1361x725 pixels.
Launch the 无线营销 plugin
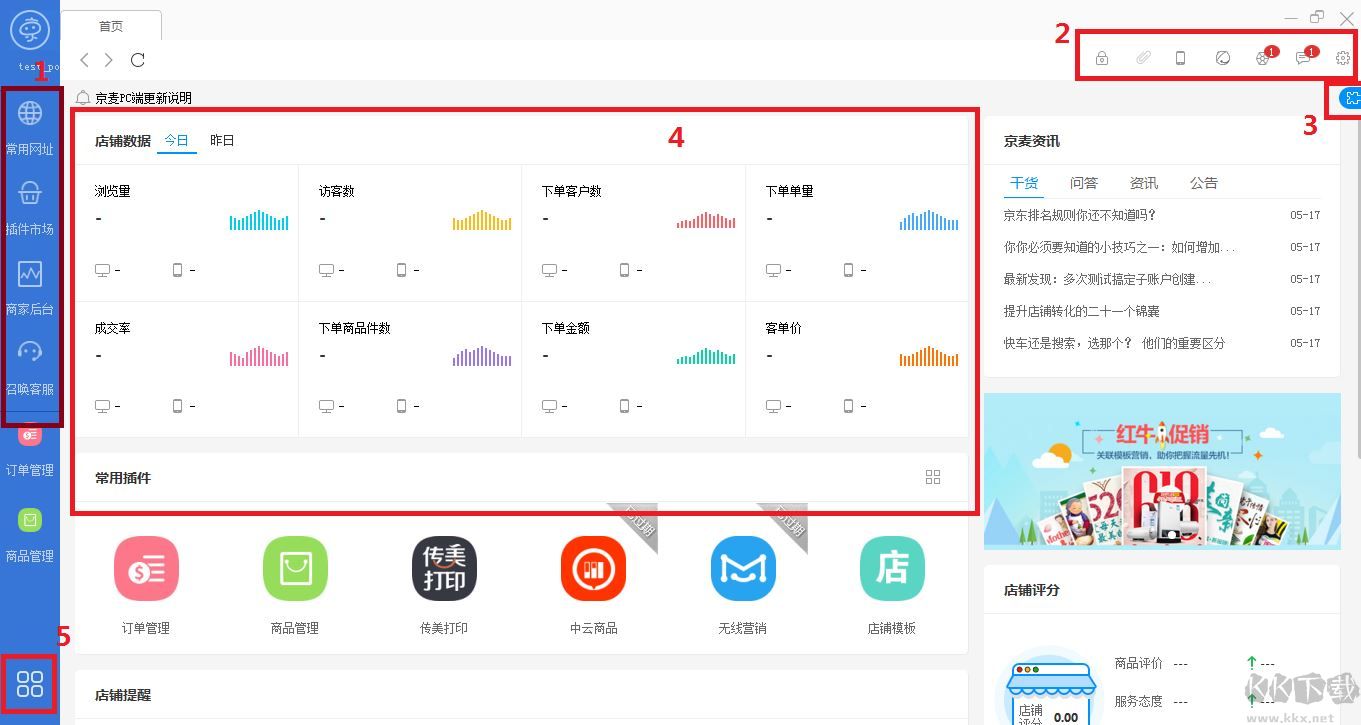743,568
